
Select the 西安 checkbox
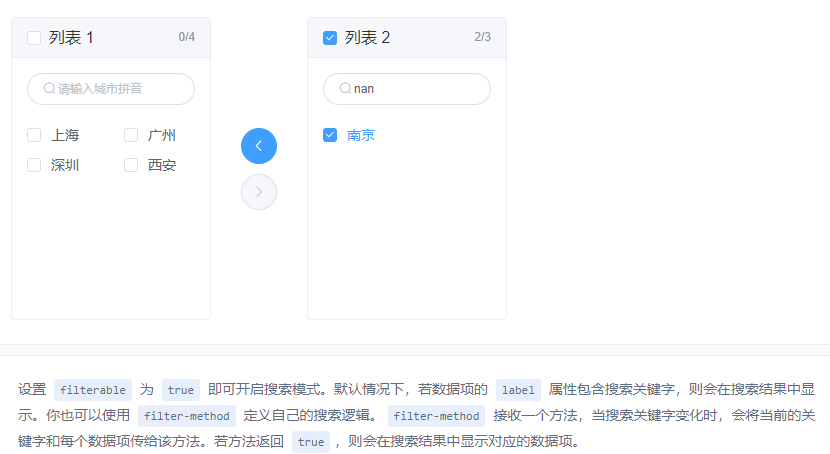[x=131, y=165]
